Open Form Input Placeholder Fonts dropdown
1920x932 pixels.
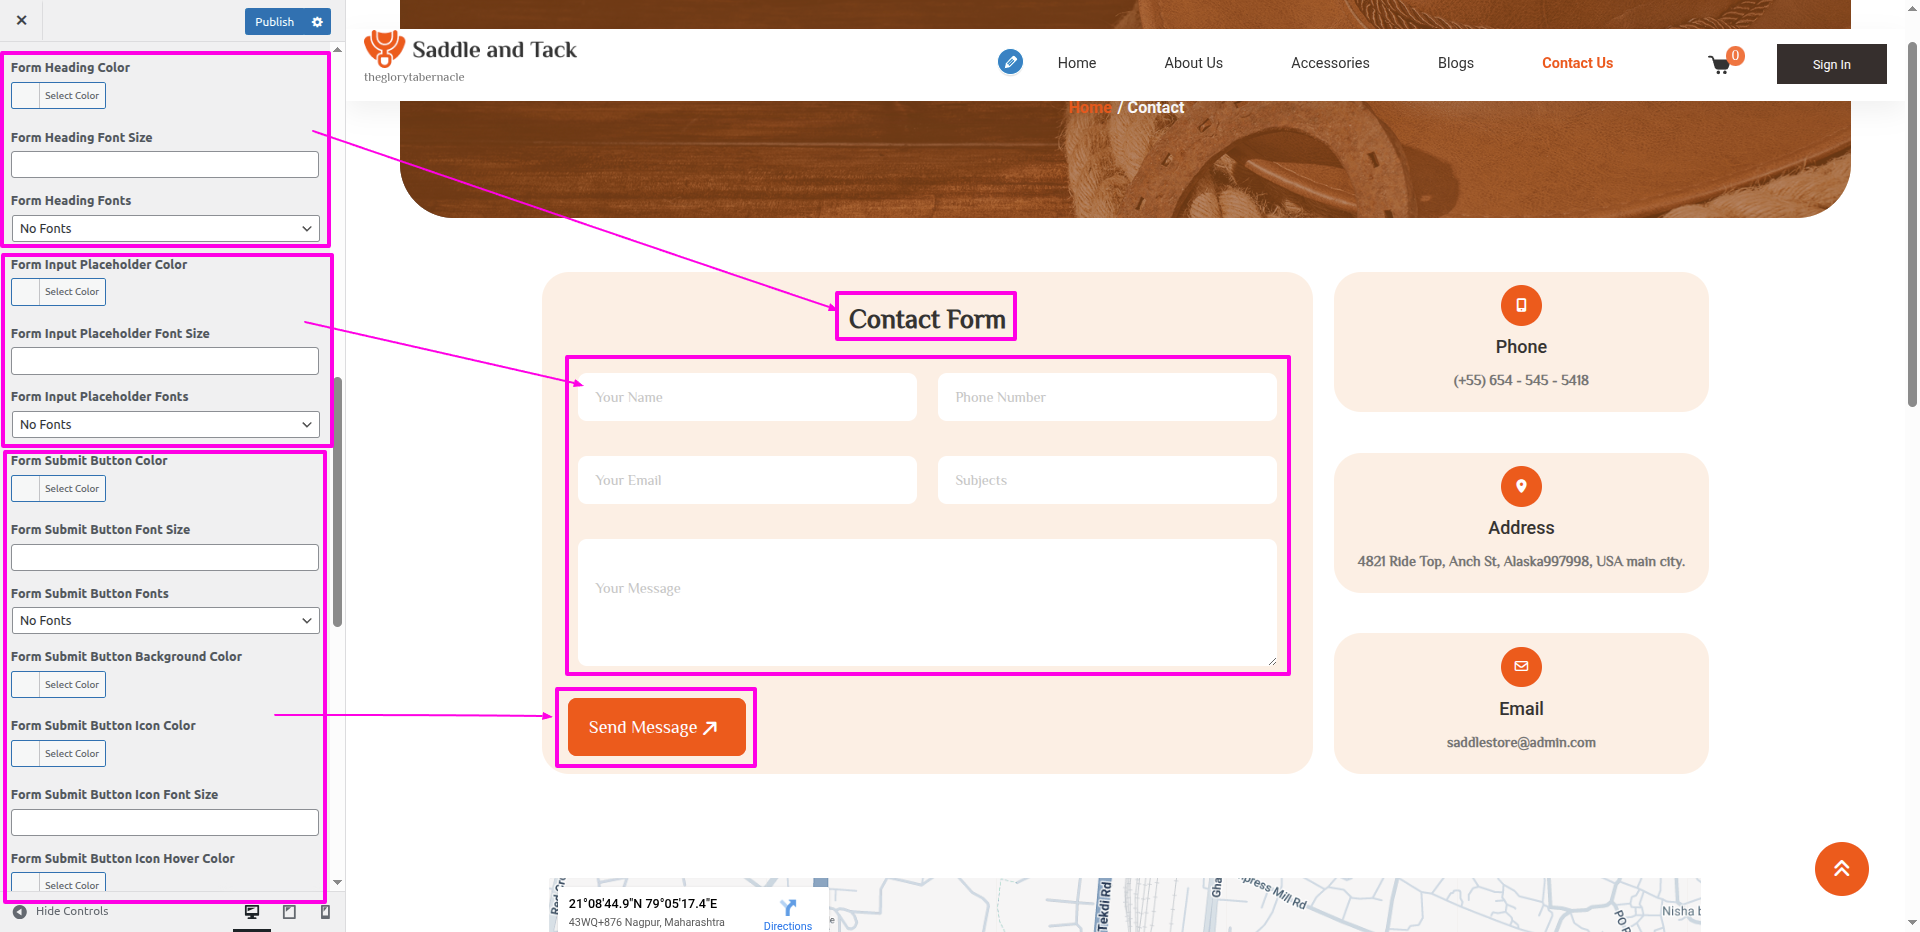[x=165, y=425]
